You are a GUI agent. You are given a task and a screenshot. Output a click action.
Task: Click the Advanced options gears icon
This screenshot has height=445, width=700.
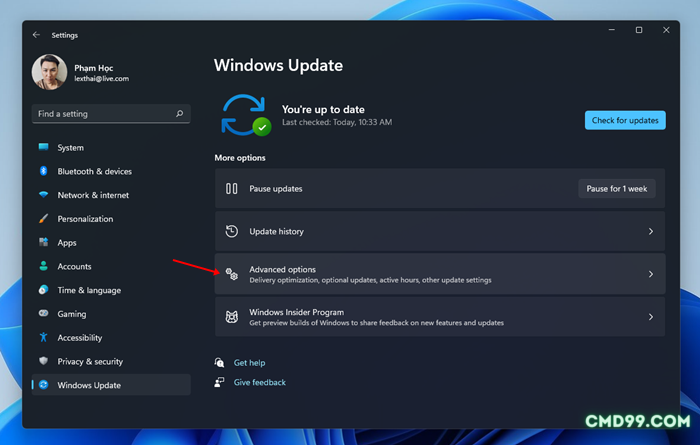pyautogui.click(x=232, y=274)
